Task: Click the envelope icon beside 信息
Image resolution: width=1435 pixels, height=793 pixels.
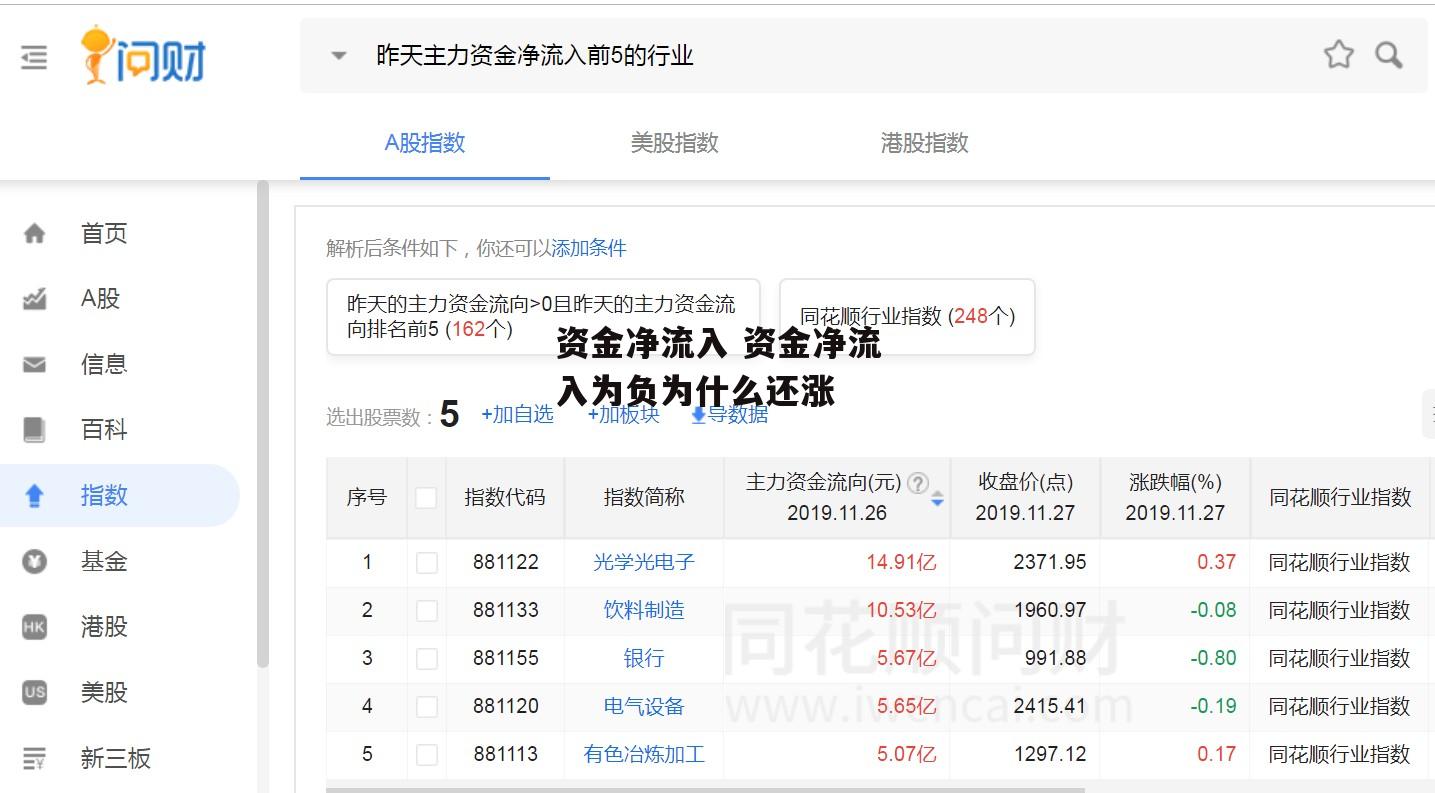Action: click(x=34, y=365)
